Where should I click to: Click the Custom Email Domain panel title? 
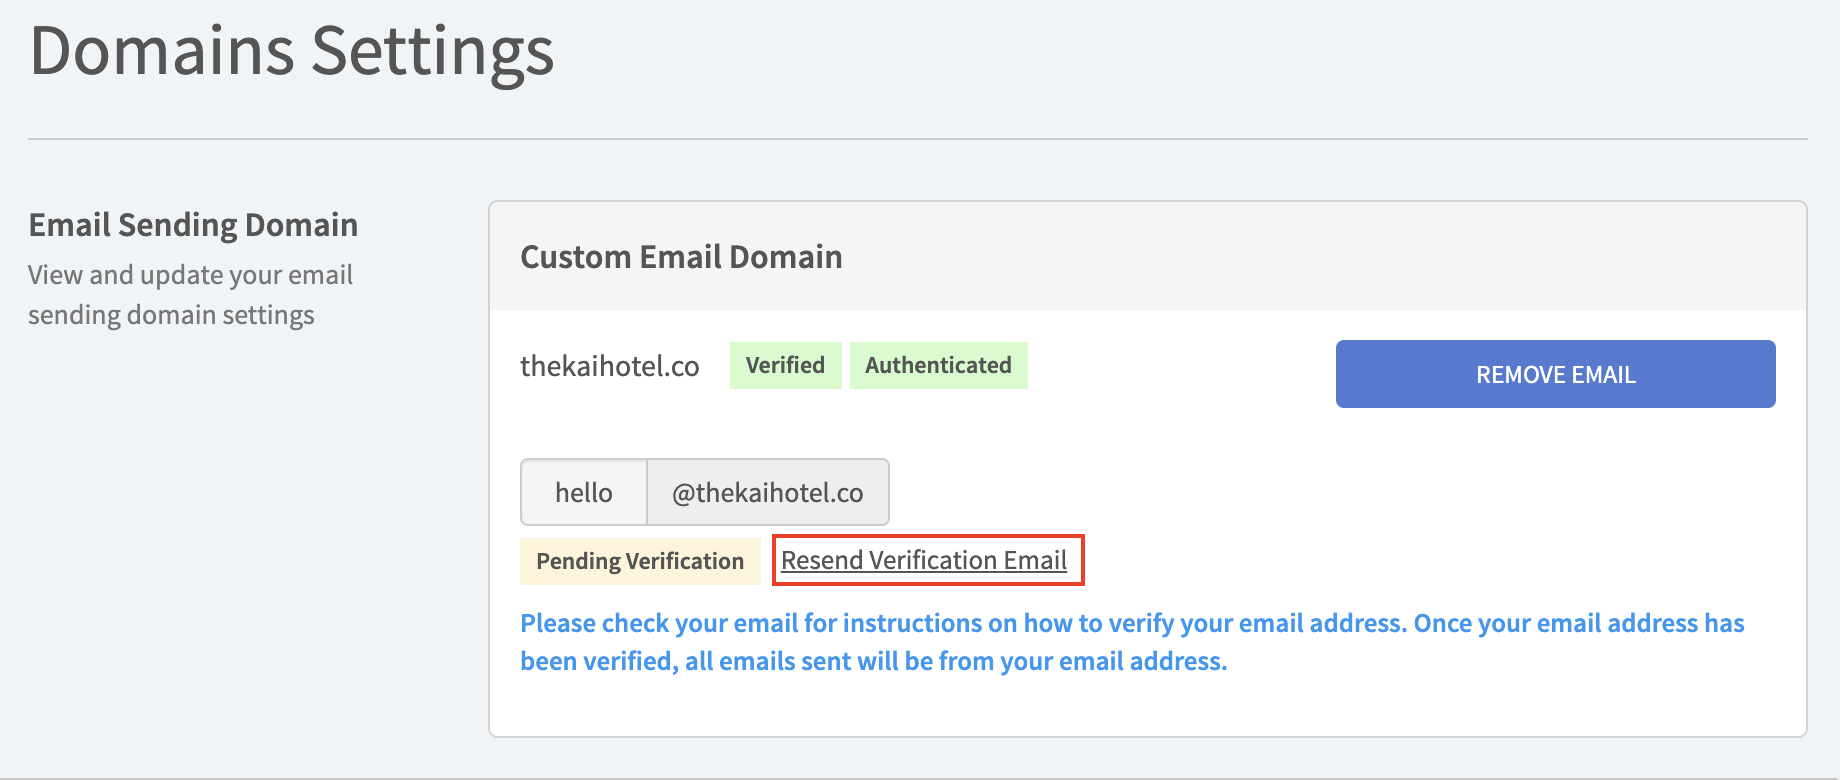click(681, 257)
